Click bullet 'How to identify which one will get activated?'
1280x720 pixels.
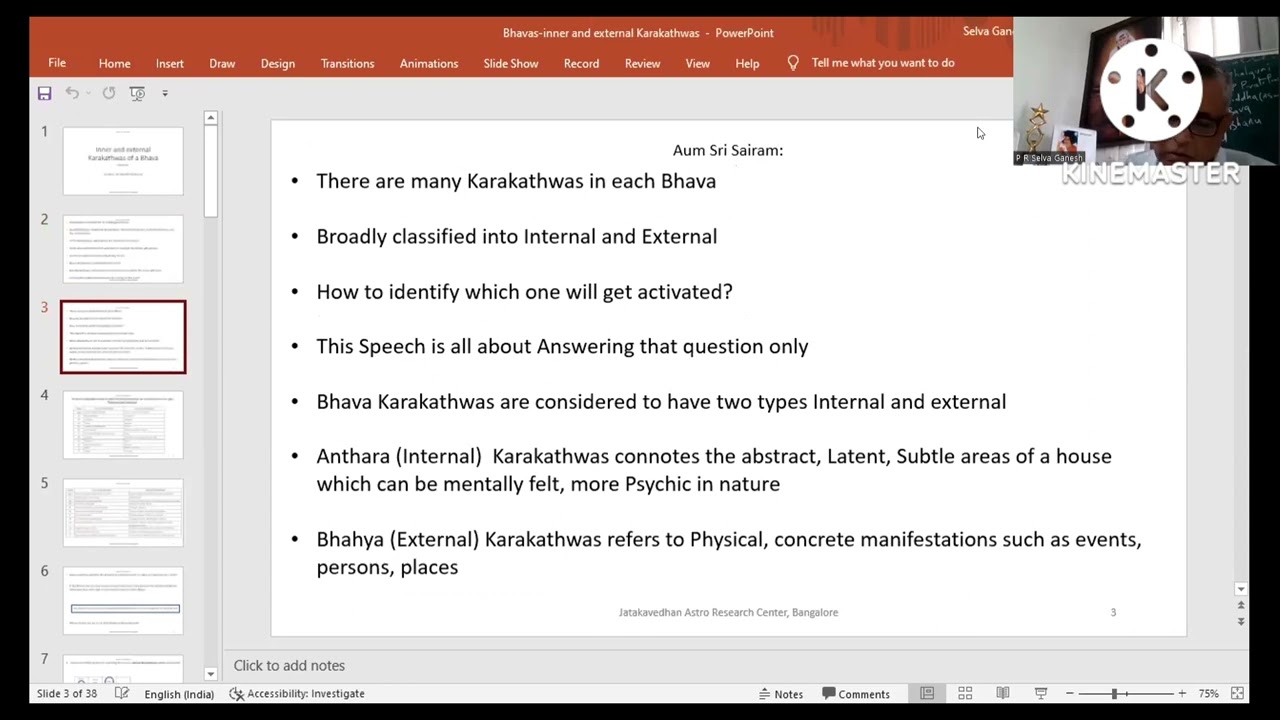[524, 292]
